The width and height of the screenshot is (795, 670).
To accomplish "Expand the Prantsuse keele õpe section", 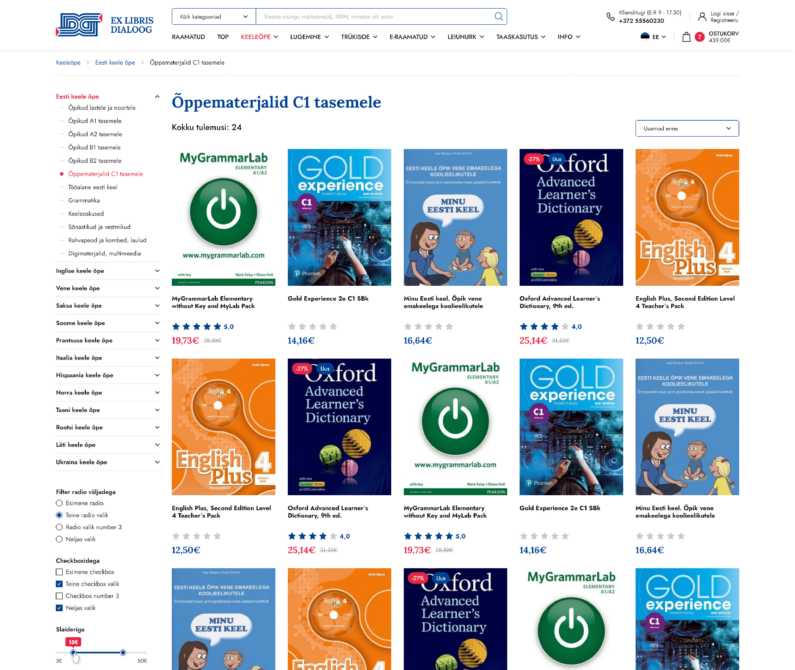I will pyautogui.click(x=157, y=340).
